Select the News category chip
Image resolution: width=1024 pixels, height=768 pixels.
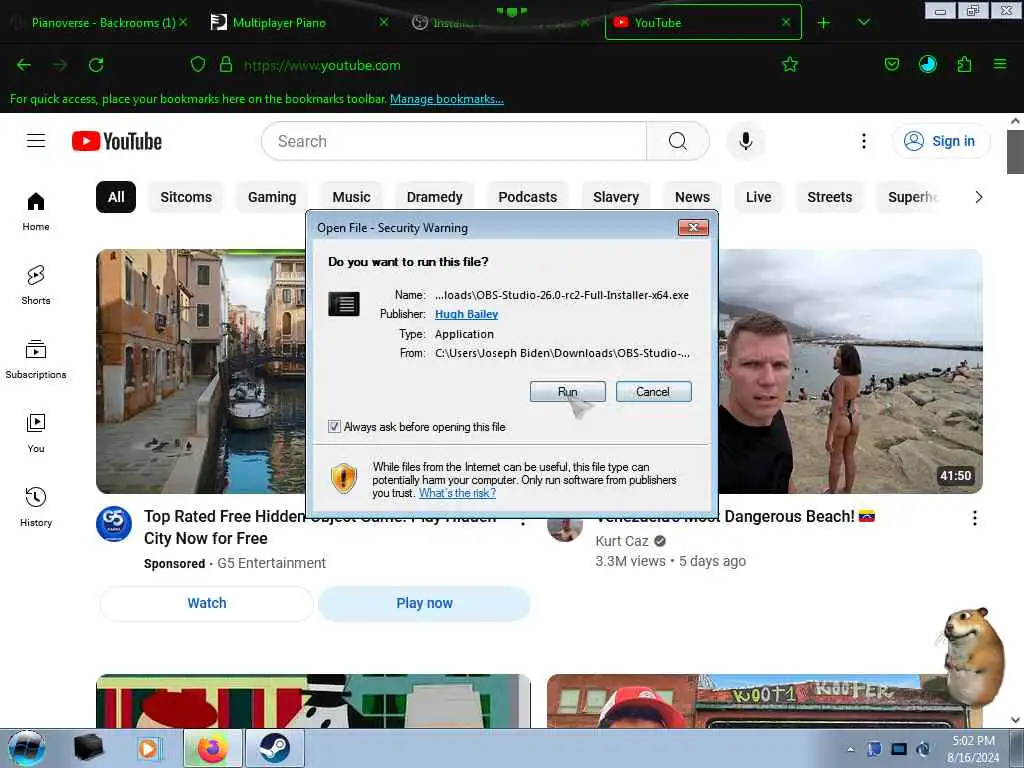(692, 197)
